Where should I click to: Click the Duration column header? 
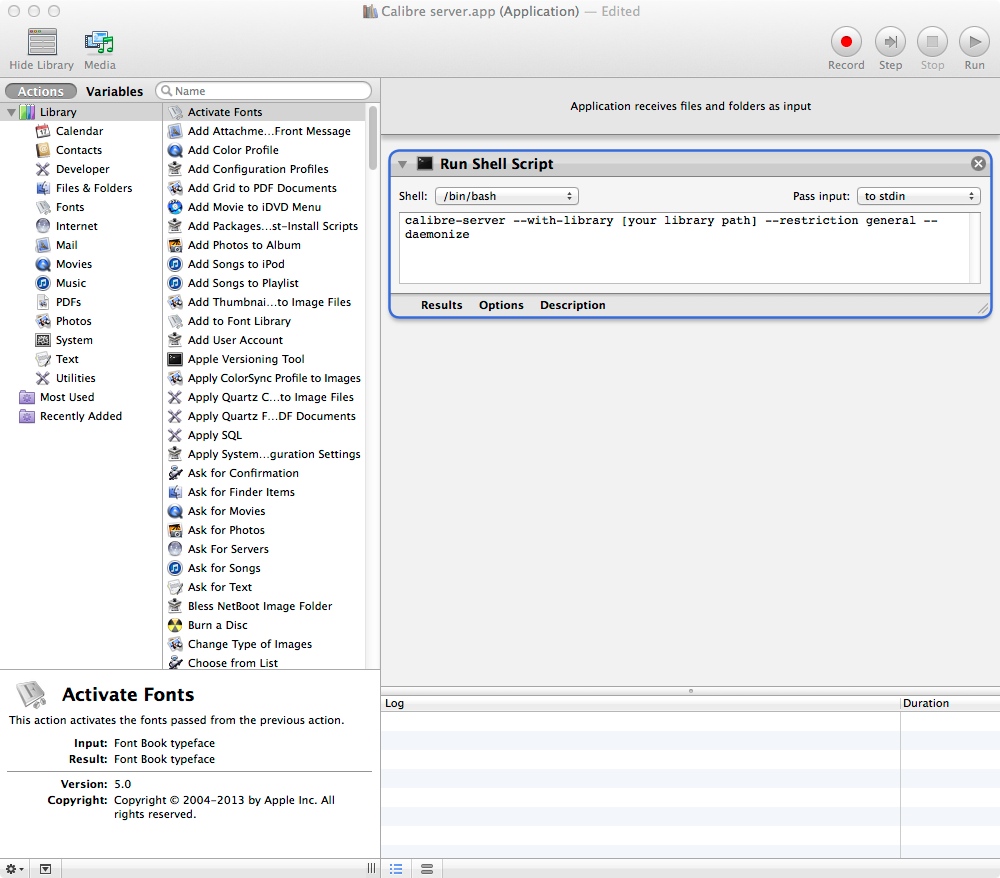[950, 703]
